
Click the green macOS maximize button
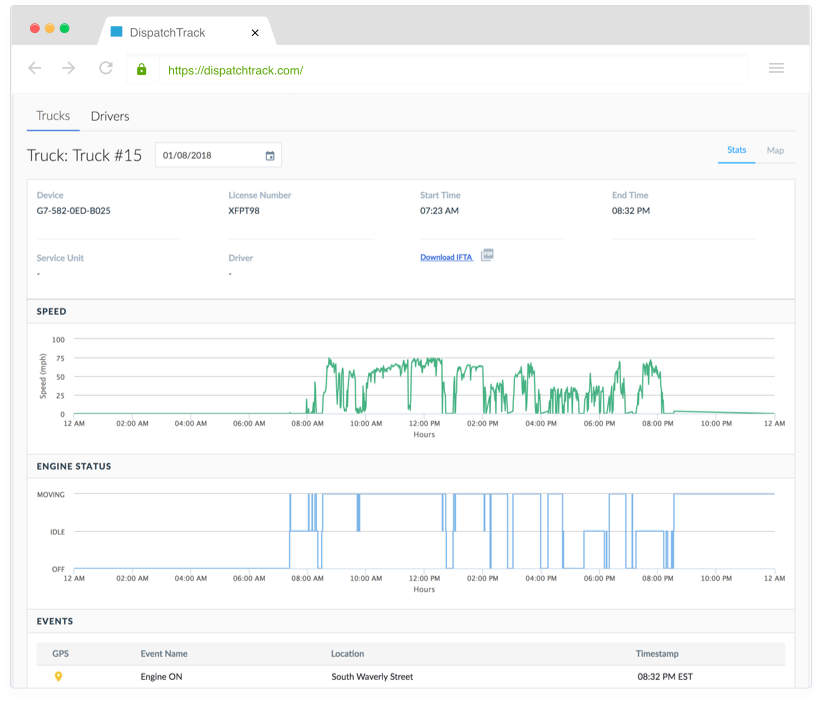(64, 28)
